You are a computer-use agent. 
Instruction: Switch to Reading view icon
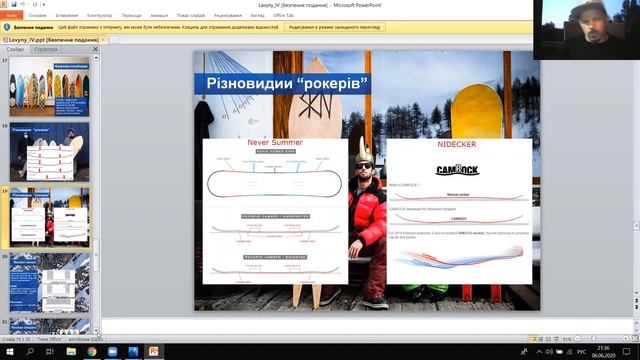coord(548,339)
